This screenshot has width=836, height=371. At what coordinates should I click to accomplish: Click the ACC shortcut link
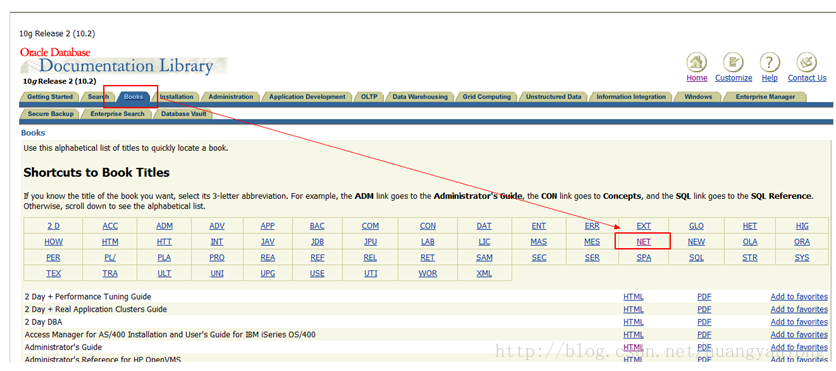[x=110, y=226]
